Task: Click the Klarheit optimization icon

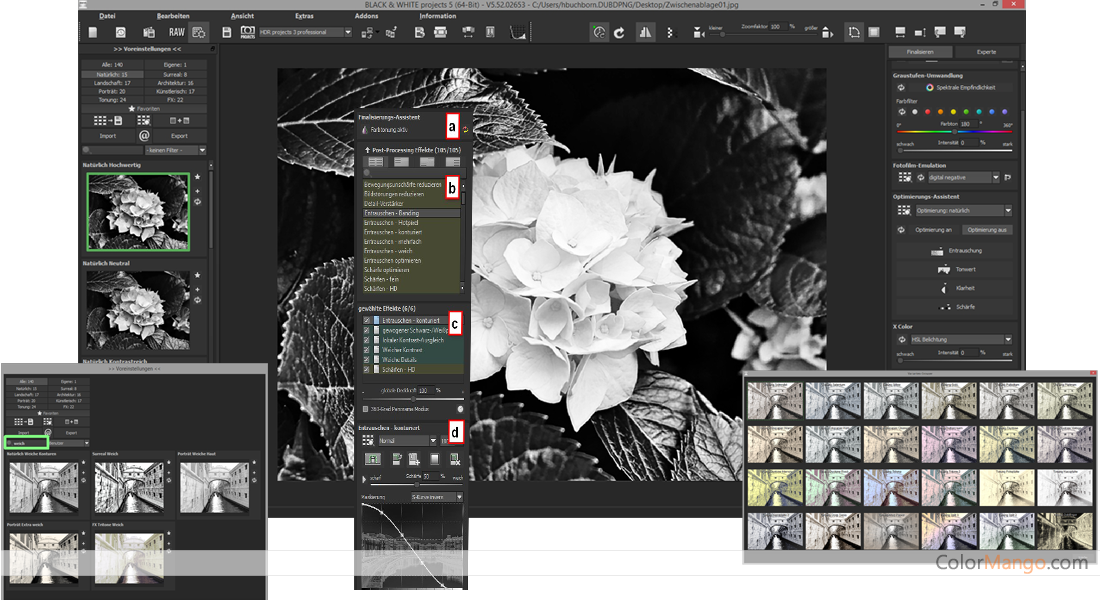Action: [944, 288]
